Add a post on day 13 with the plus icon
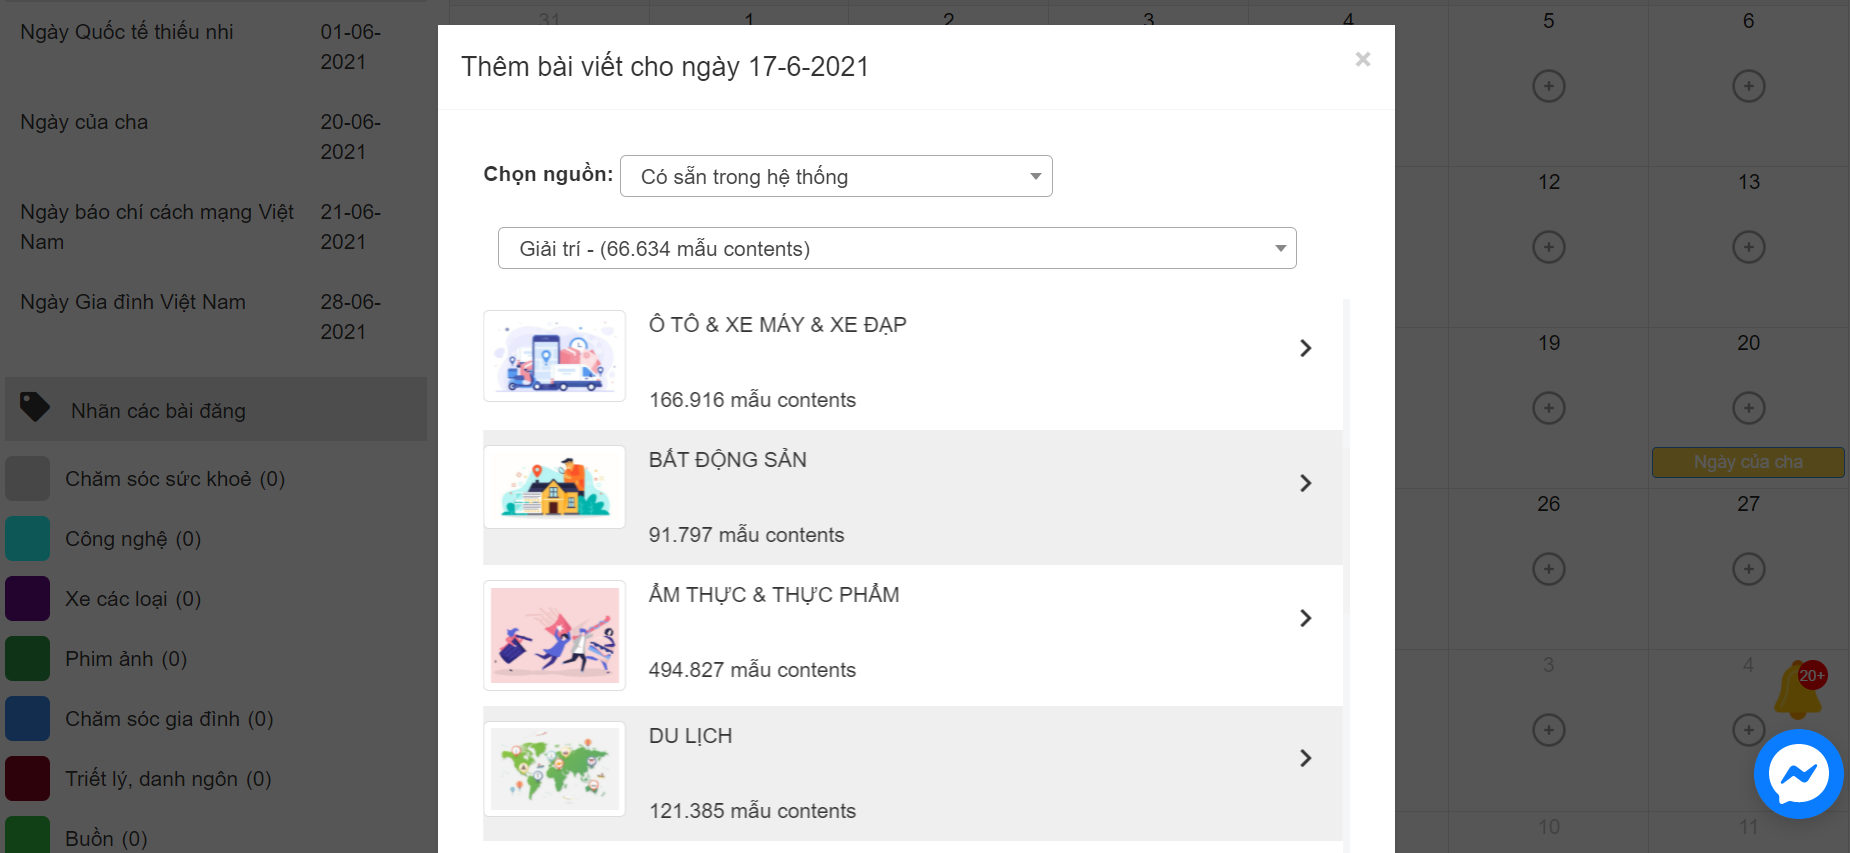The image size is (1850, 853). coord(1748,247)
